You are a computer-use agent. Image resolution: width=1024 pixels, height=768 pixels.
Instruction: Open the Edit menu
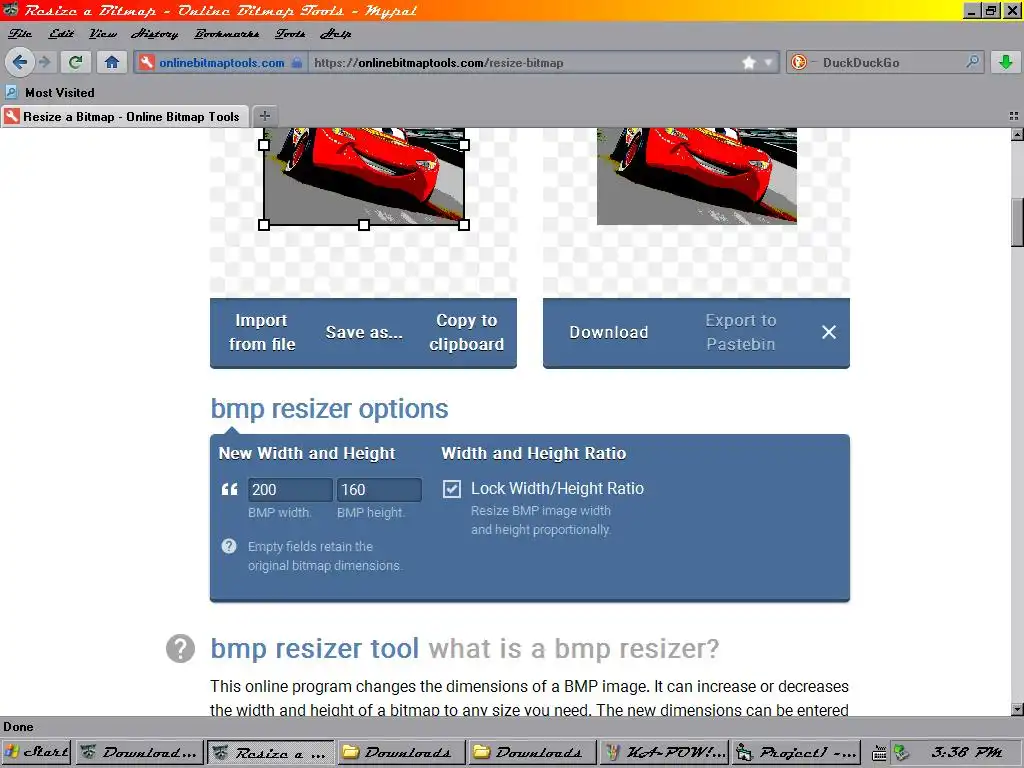61,33
